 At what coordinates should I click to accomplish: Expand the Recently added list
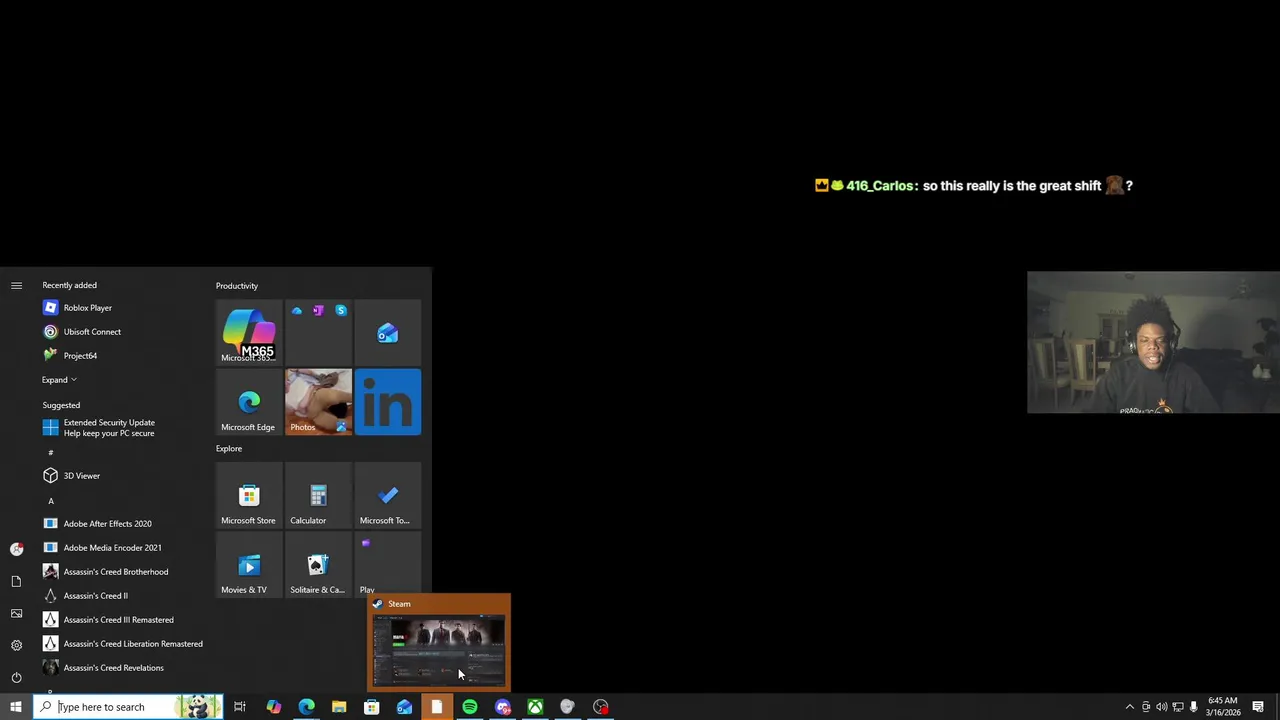coord(59,380)
